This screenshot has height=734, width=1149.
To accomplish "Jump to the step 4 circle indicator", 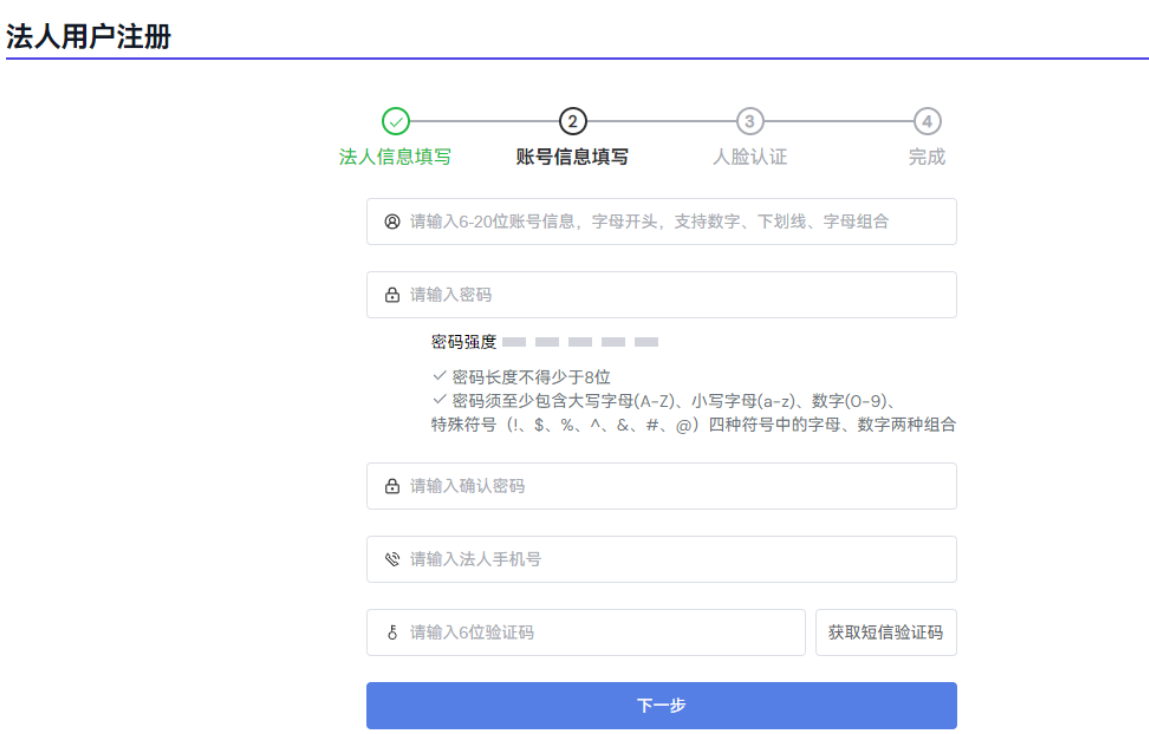I will tap(927, 122).
